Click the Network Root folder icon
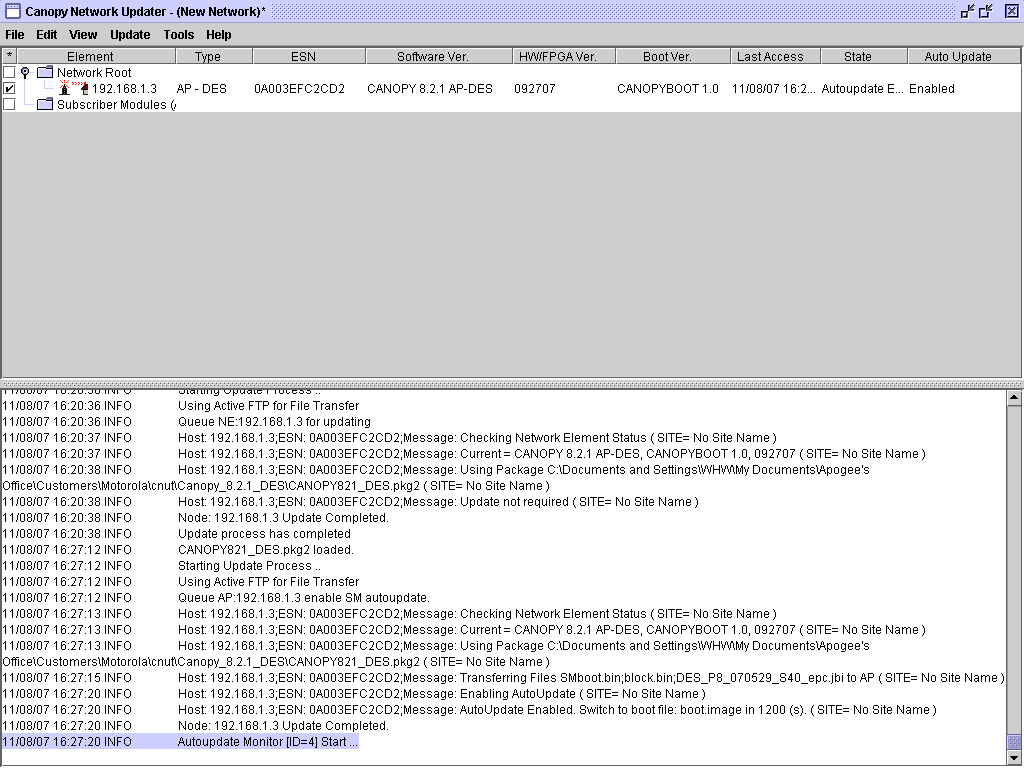 click(45, 73)
